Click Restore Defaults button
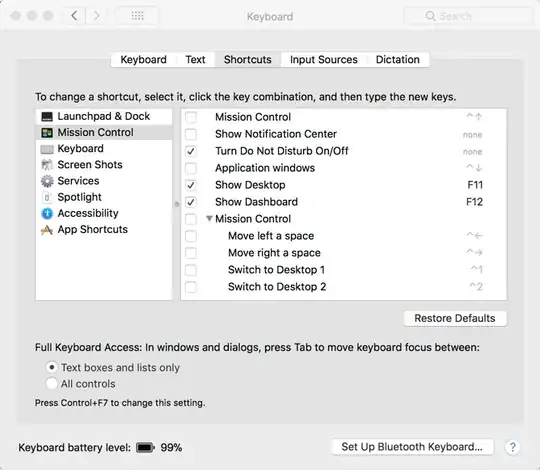Viewport: 540px width, 470px height. coord(455,318)
